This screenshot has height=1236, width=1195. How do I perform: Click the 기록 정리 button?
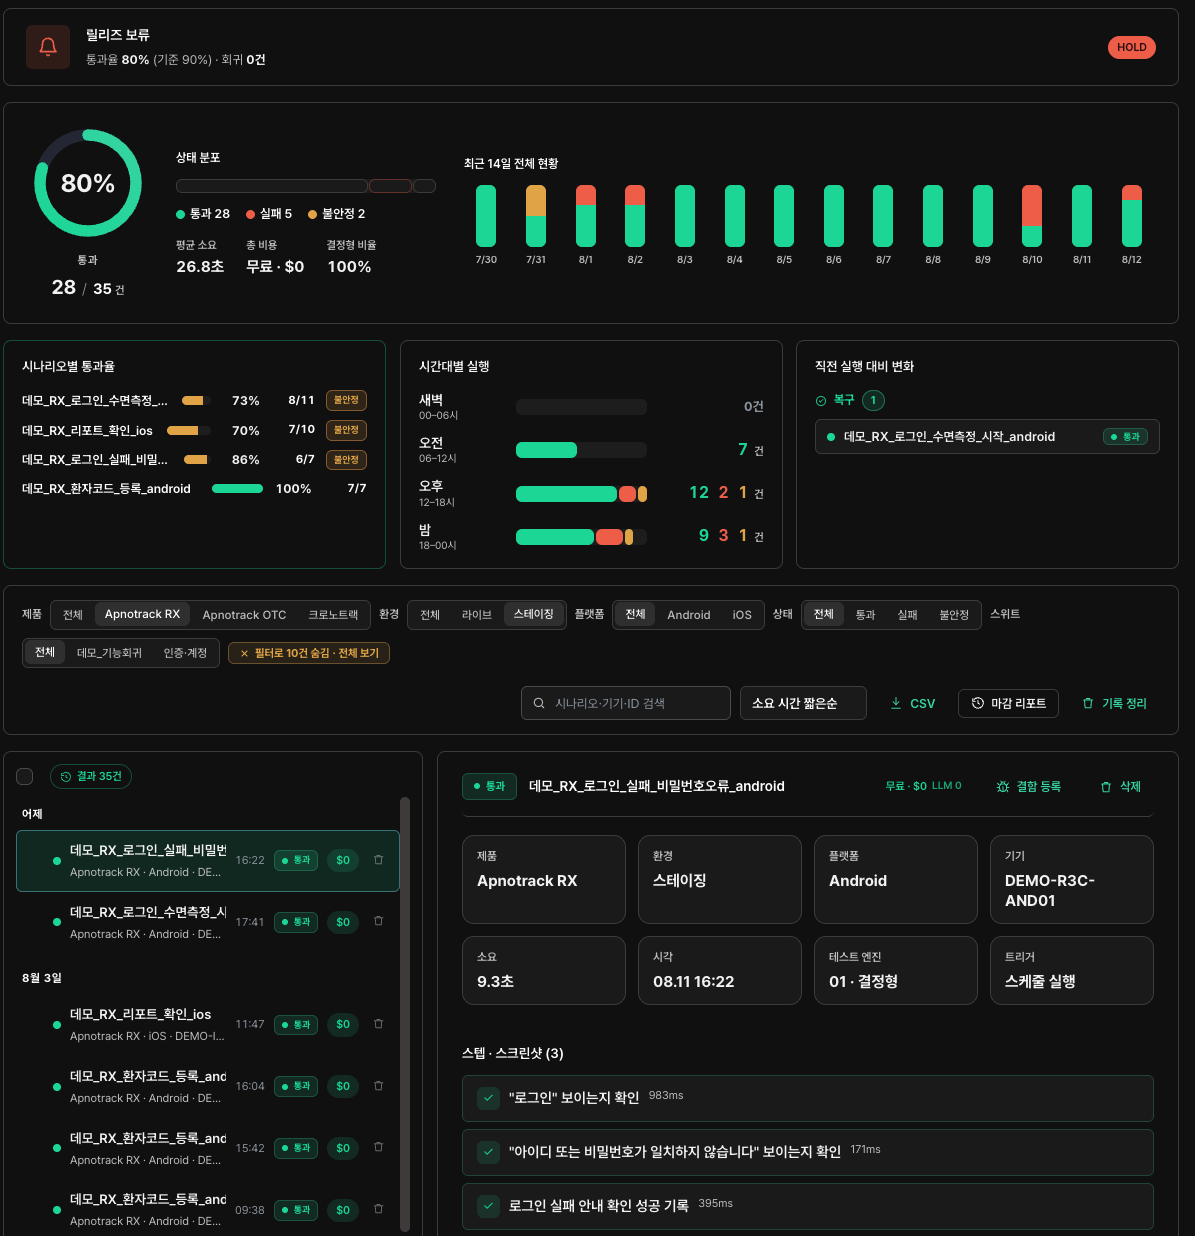click(x=1114, y=703)
